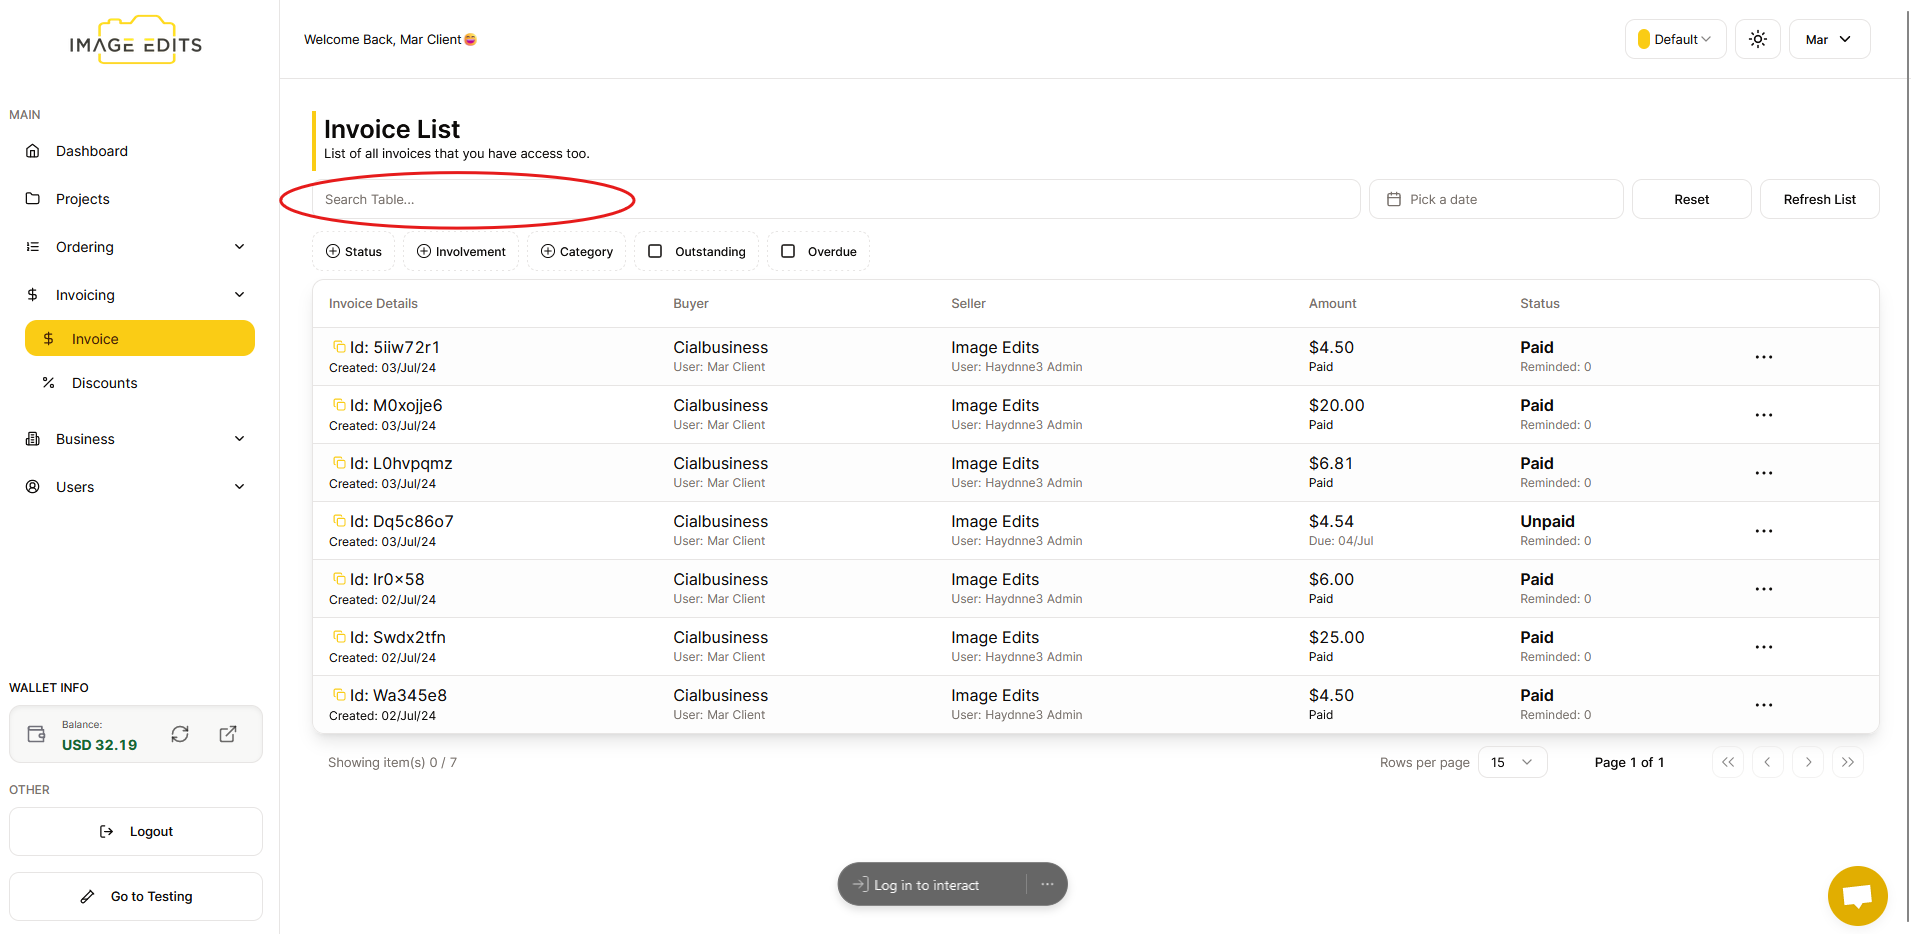Screen dimensions: 1911x934
Task: Open the Rows per page dropdown
Action: tap(1512, 762)
